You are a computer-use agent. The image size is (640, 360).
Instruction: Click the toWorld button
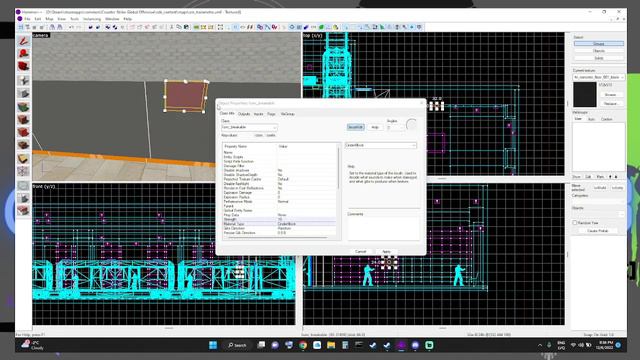[x=600, y=188]
